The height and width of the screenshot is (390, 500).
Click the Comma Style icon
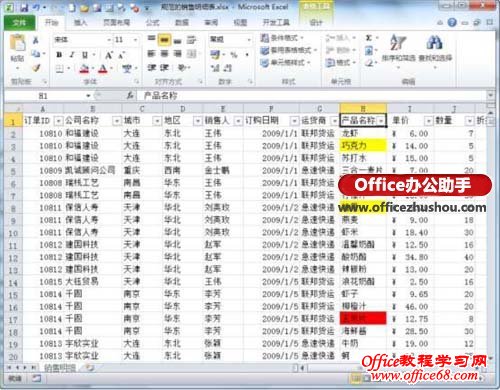point(247,54)
